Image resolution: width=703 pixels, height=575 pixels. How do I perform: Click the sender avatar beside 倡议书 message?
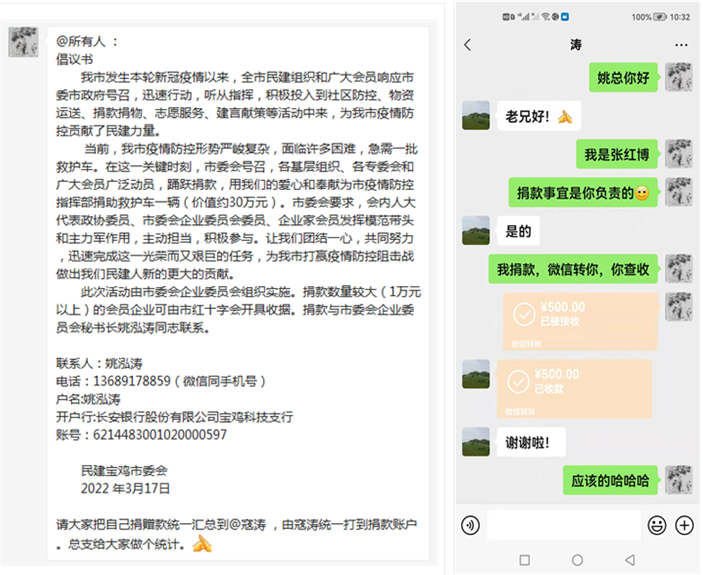coord(24,43)
